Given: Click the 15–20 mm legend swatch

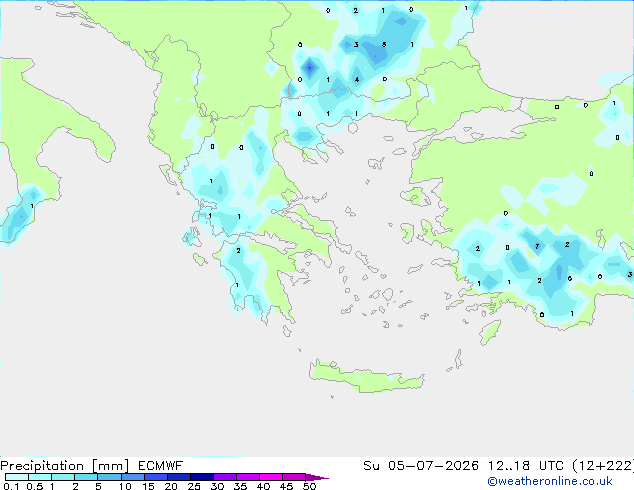Looking at the screenshot, I should [156, 477].
